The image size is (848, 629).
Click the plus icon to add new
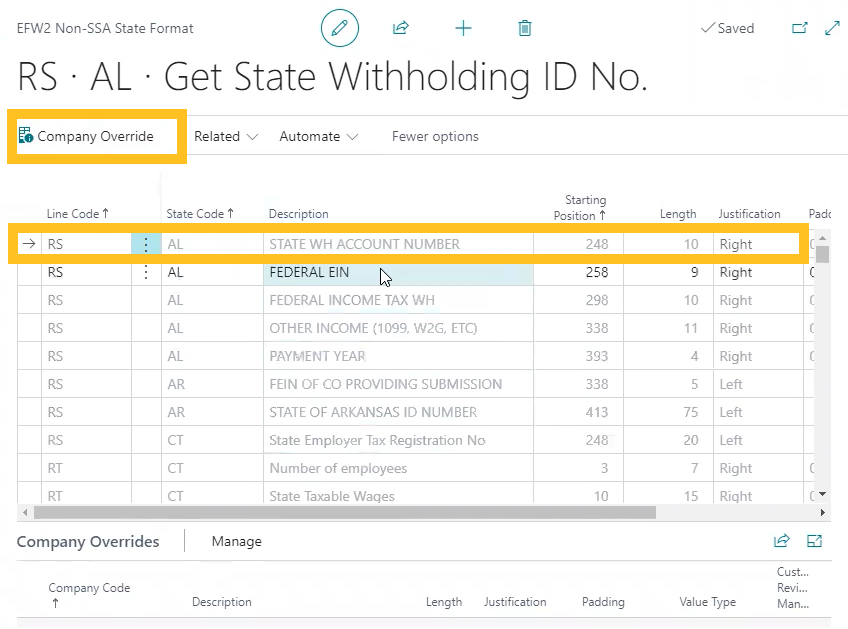point(463,28)
